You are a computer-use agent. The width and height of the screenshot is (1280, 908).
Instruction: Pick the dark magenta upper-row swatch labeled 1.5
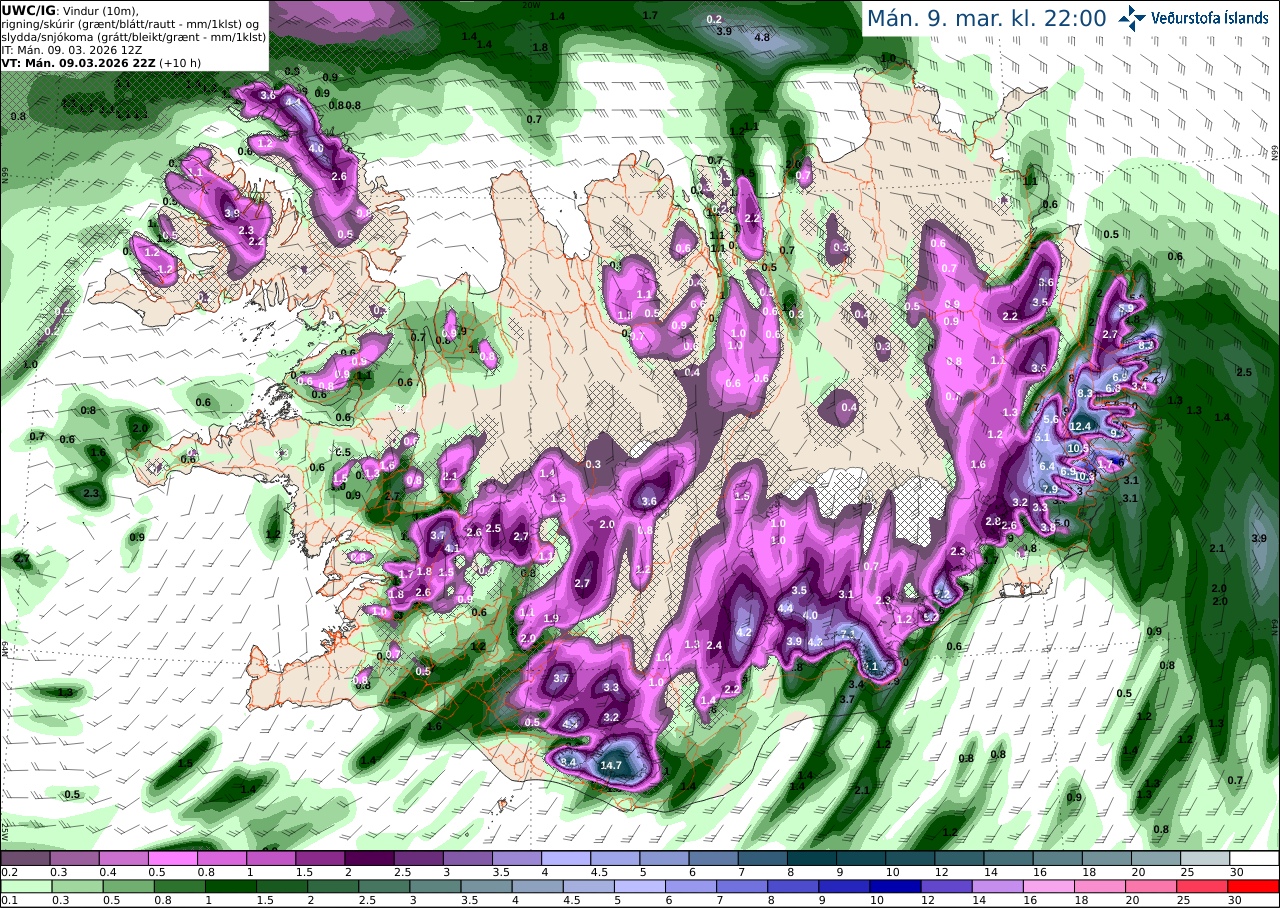point(320,858)
